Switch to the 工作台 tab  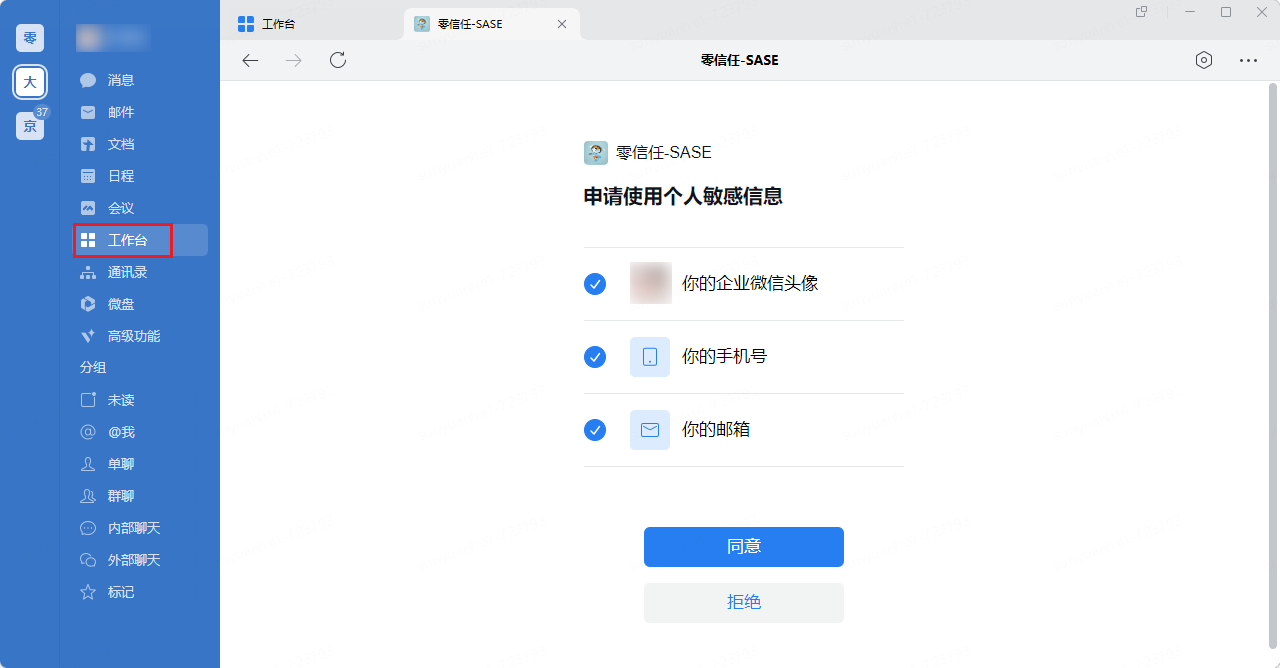(310, 24)
